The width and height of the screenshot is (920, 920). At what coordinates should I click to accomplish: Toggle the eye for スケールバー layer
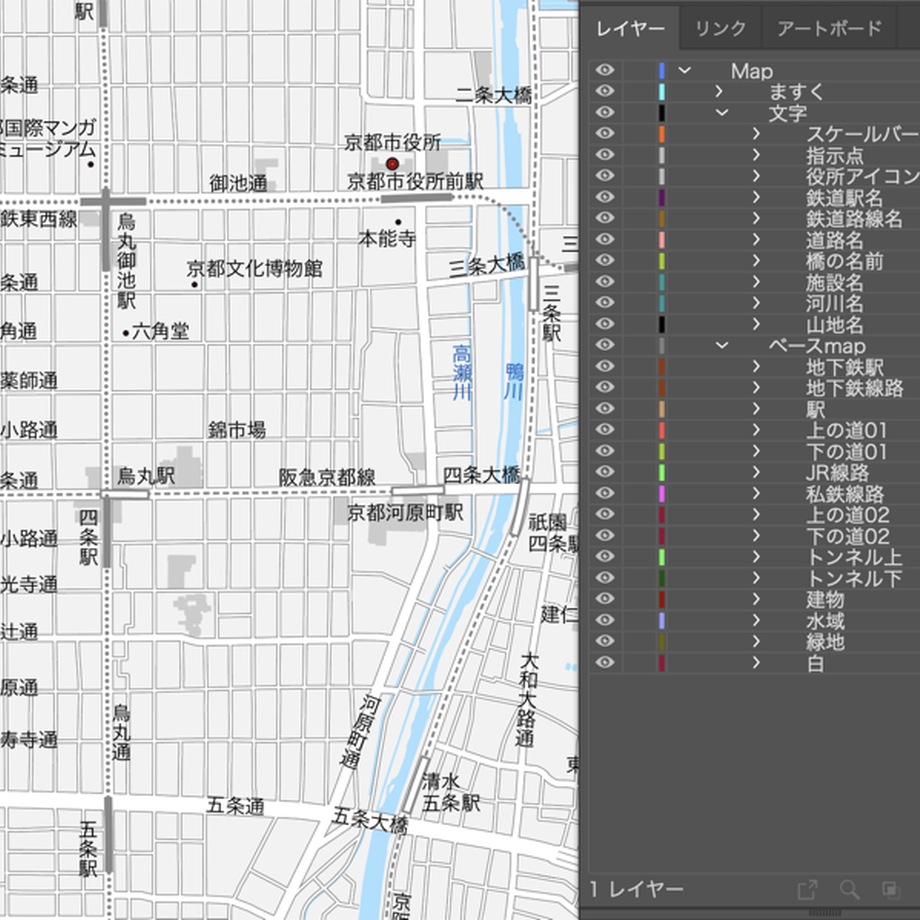pyautogui.click(x=605, y=133)
